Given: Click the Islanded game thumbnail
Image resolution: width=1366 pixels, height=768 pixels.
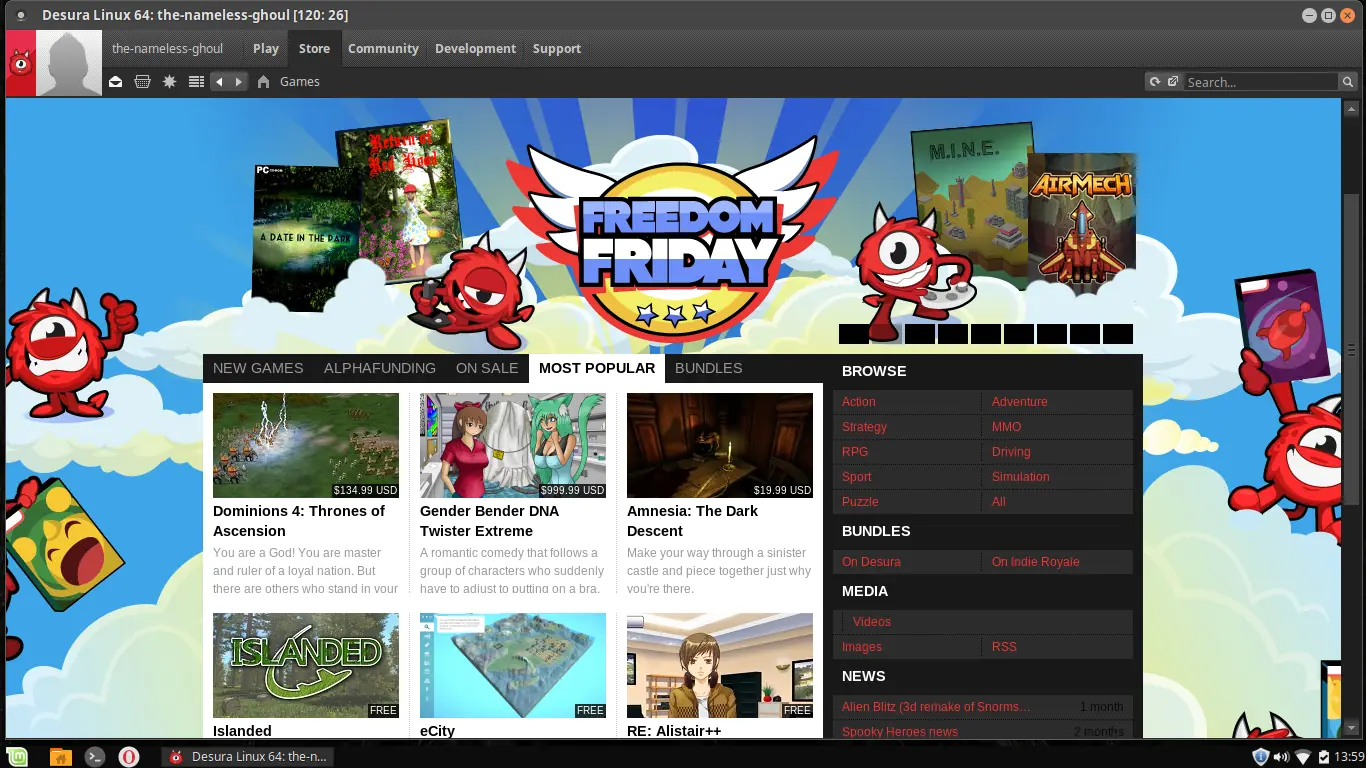Looking at the screenshot, I should point(306,665).
